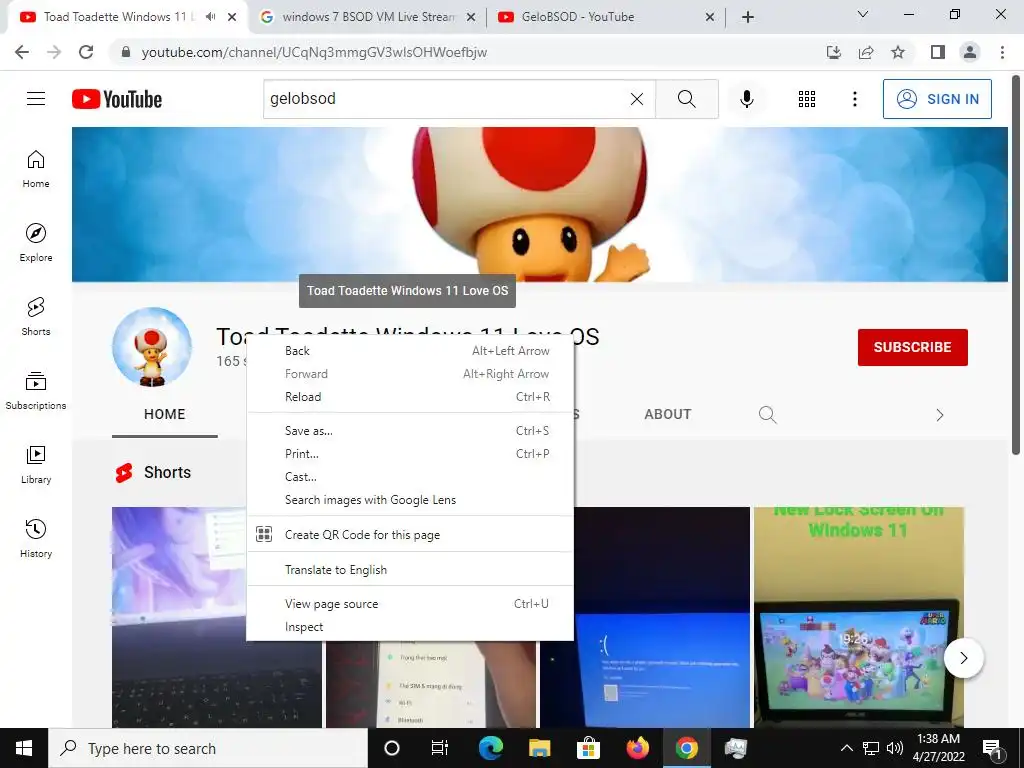This screenshot has width=1024, height=768.
Task: Select Inspect in the context menu
Action: click(410, 626)
